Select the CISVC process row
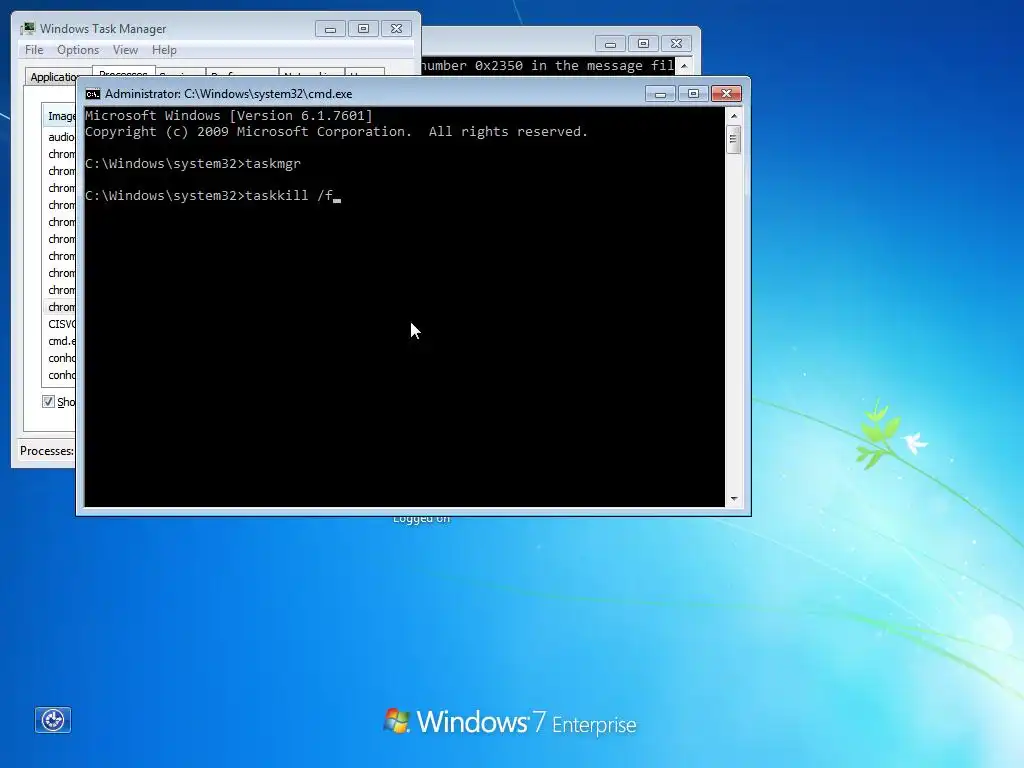 (61, 324)
